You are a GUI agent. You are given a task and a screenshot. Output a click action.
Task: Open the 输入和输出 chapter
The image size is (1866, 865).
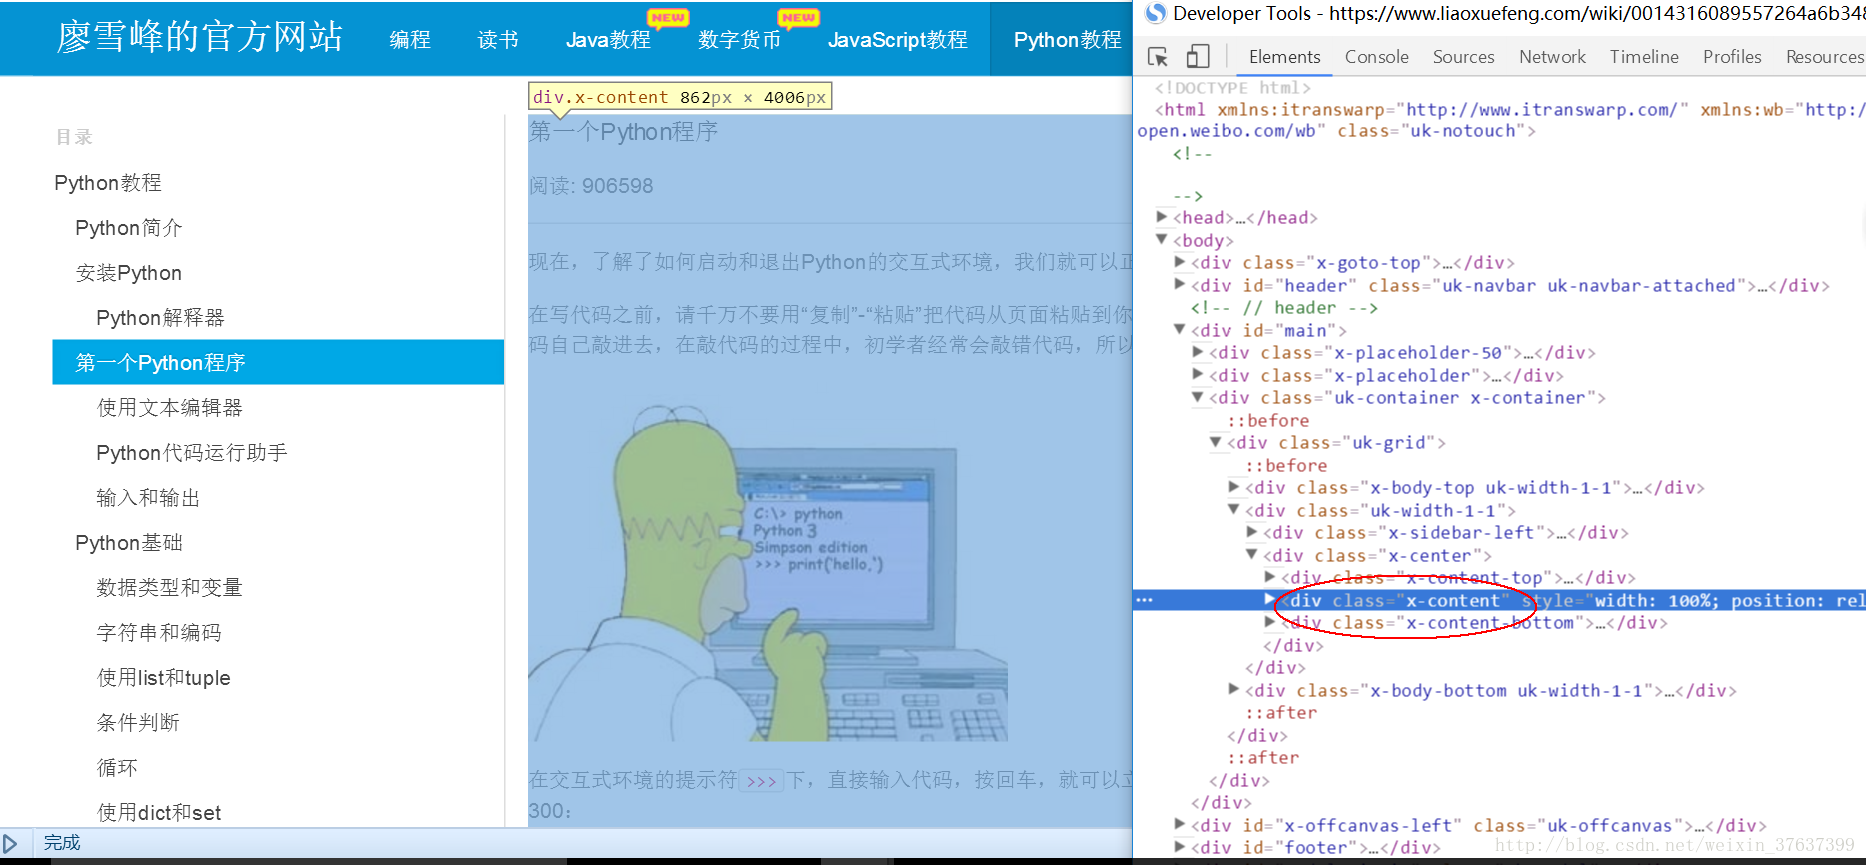point(148,498)
